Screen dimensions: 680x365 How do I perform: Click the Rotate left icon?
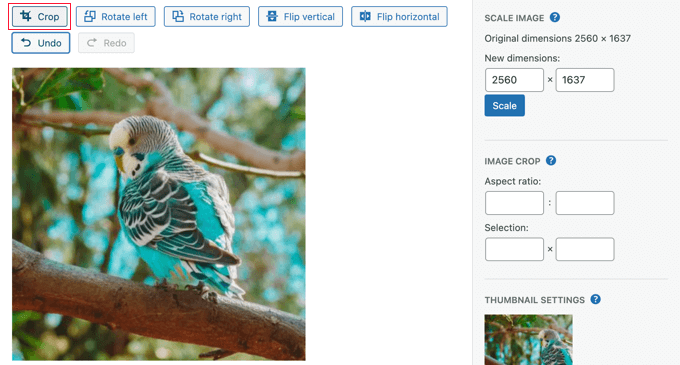(90, 16)
